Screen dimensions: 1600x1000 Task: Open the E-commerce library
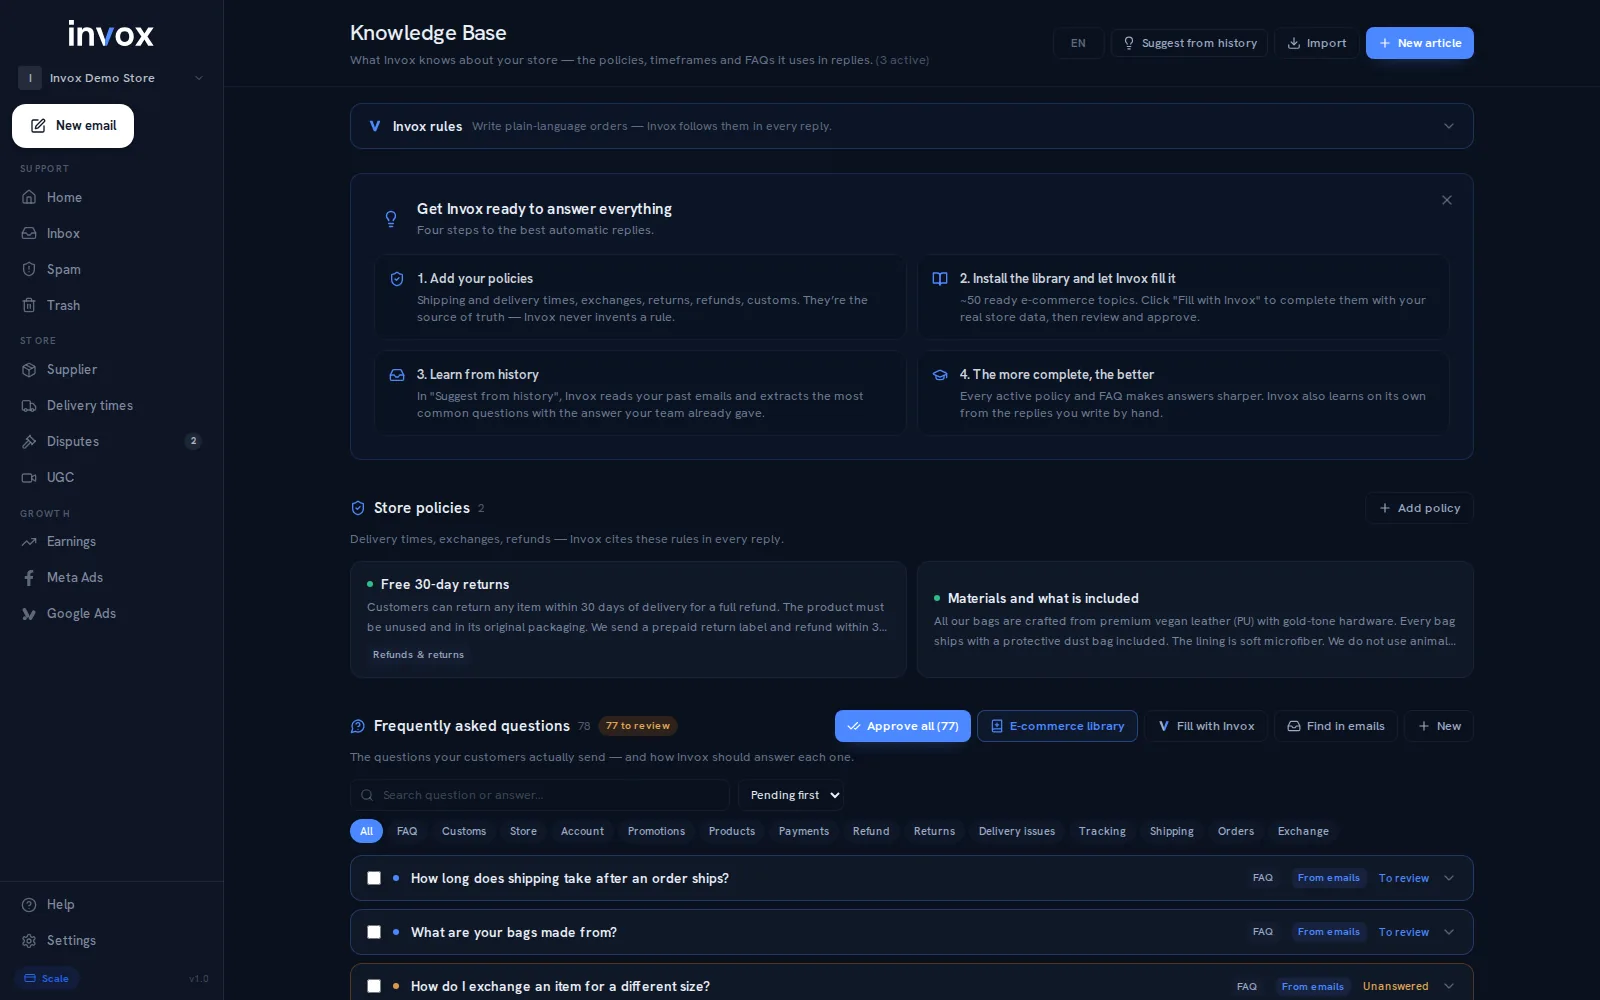(x=1057, y=726)
